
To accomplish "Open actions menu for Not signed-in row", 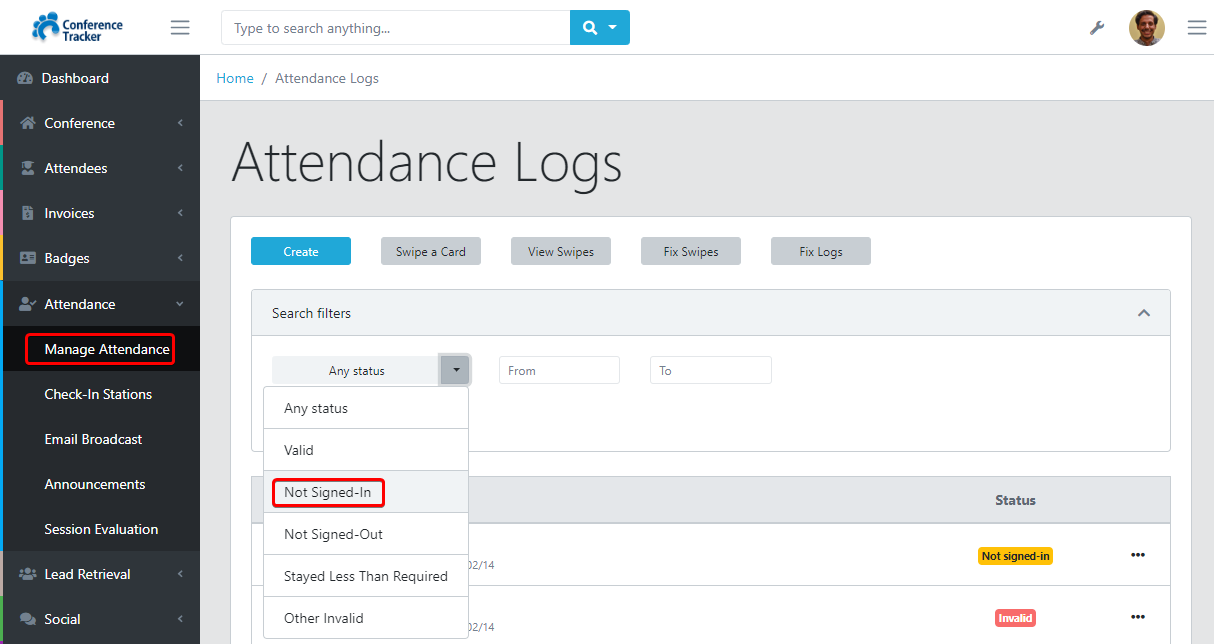I will 1138,555.
